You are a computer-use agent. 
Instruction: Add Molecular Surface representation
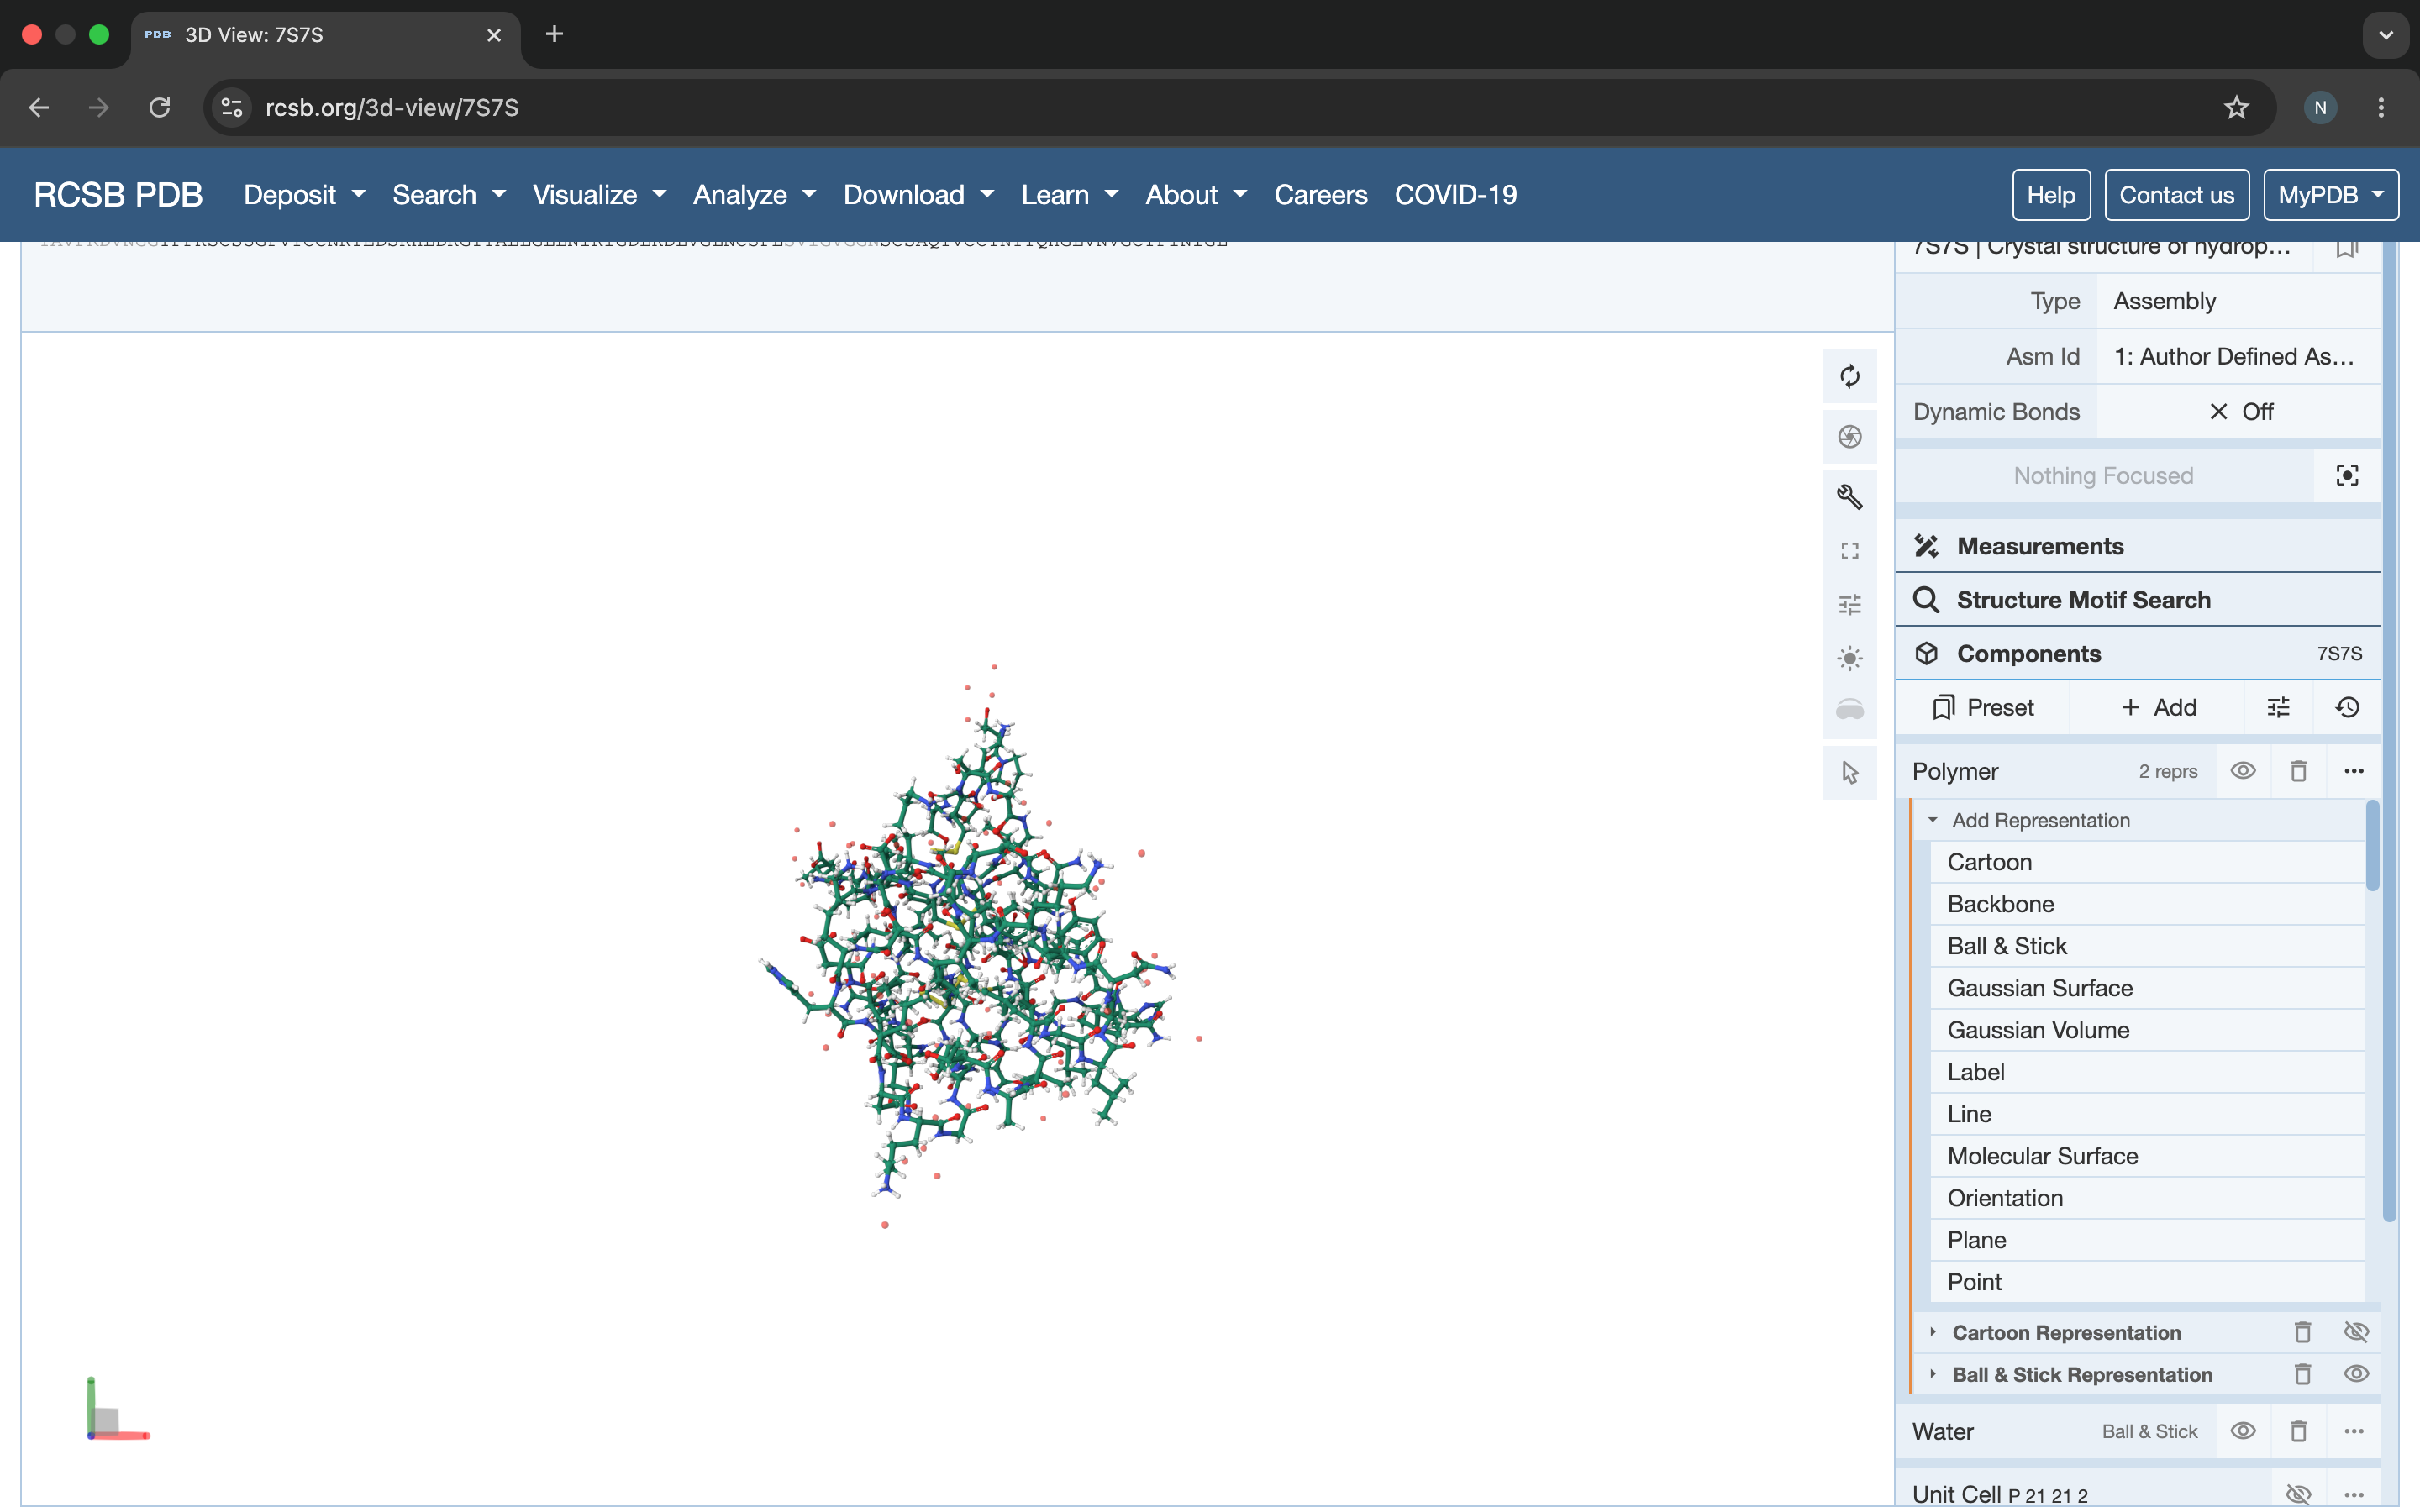2145,1156
